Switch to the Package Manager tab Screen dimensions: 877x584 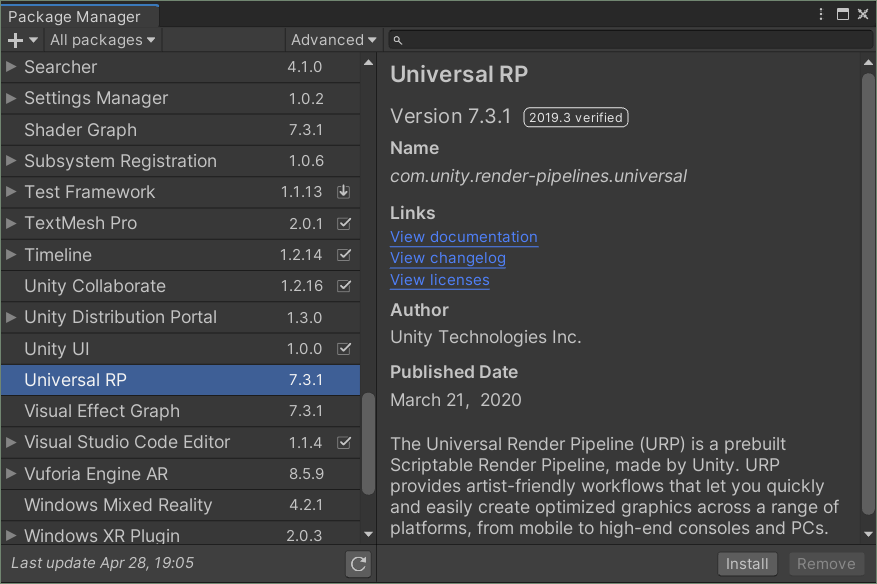click(80, 16)
